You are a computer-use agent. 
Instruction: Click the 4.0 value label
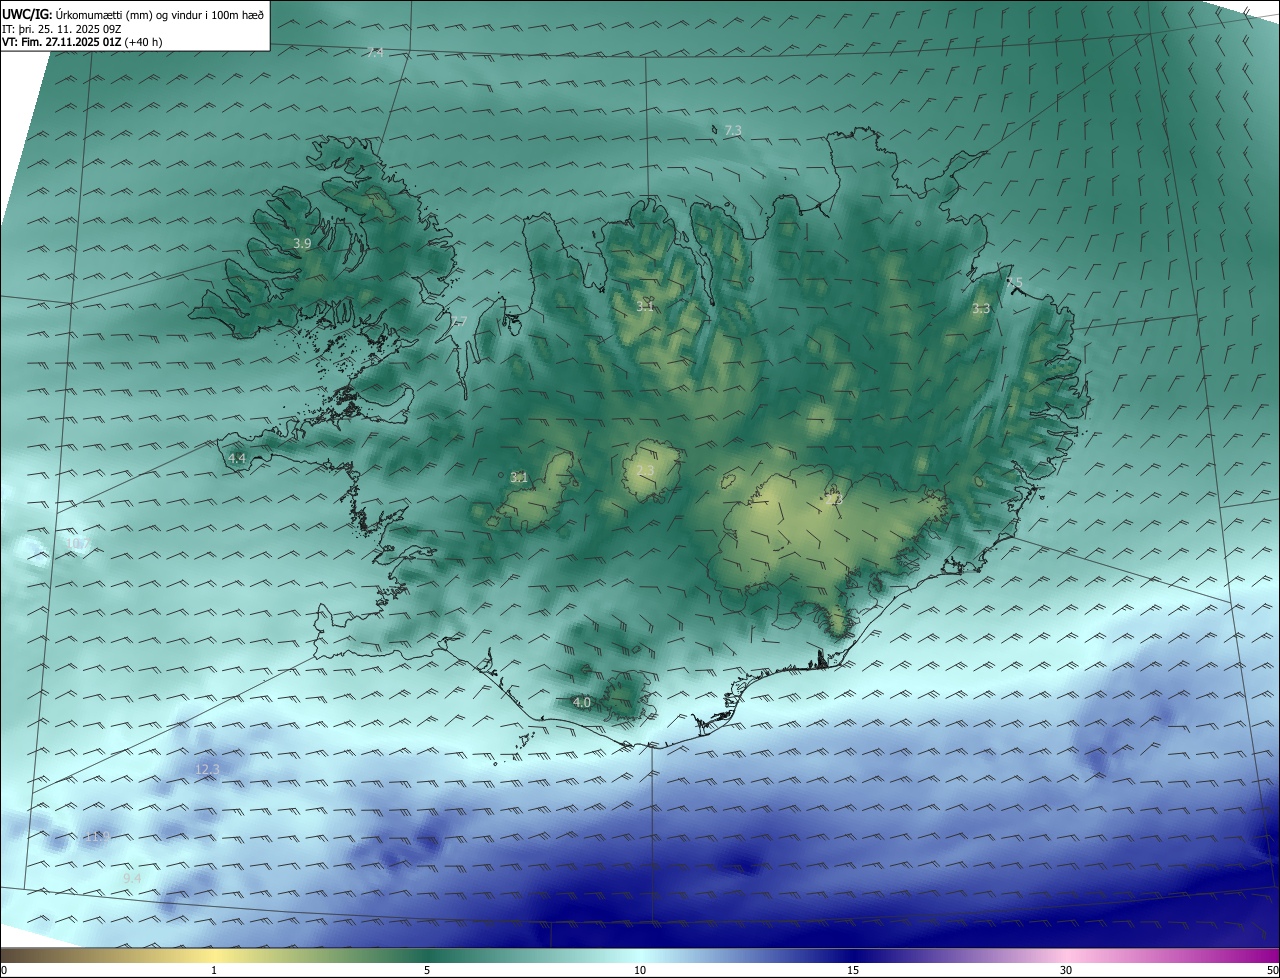click(x=581, y=703)
